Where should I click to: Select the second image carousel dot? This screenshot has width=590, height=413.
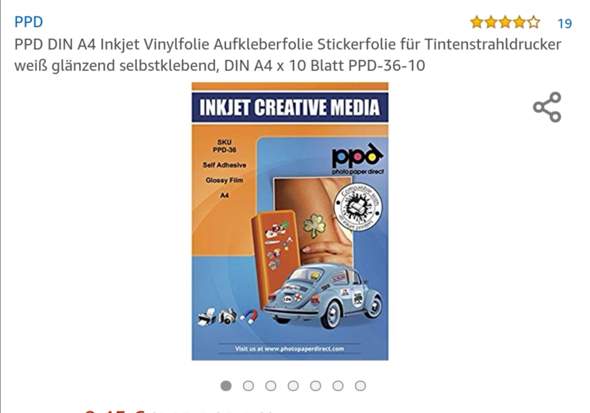pos(248,386)
